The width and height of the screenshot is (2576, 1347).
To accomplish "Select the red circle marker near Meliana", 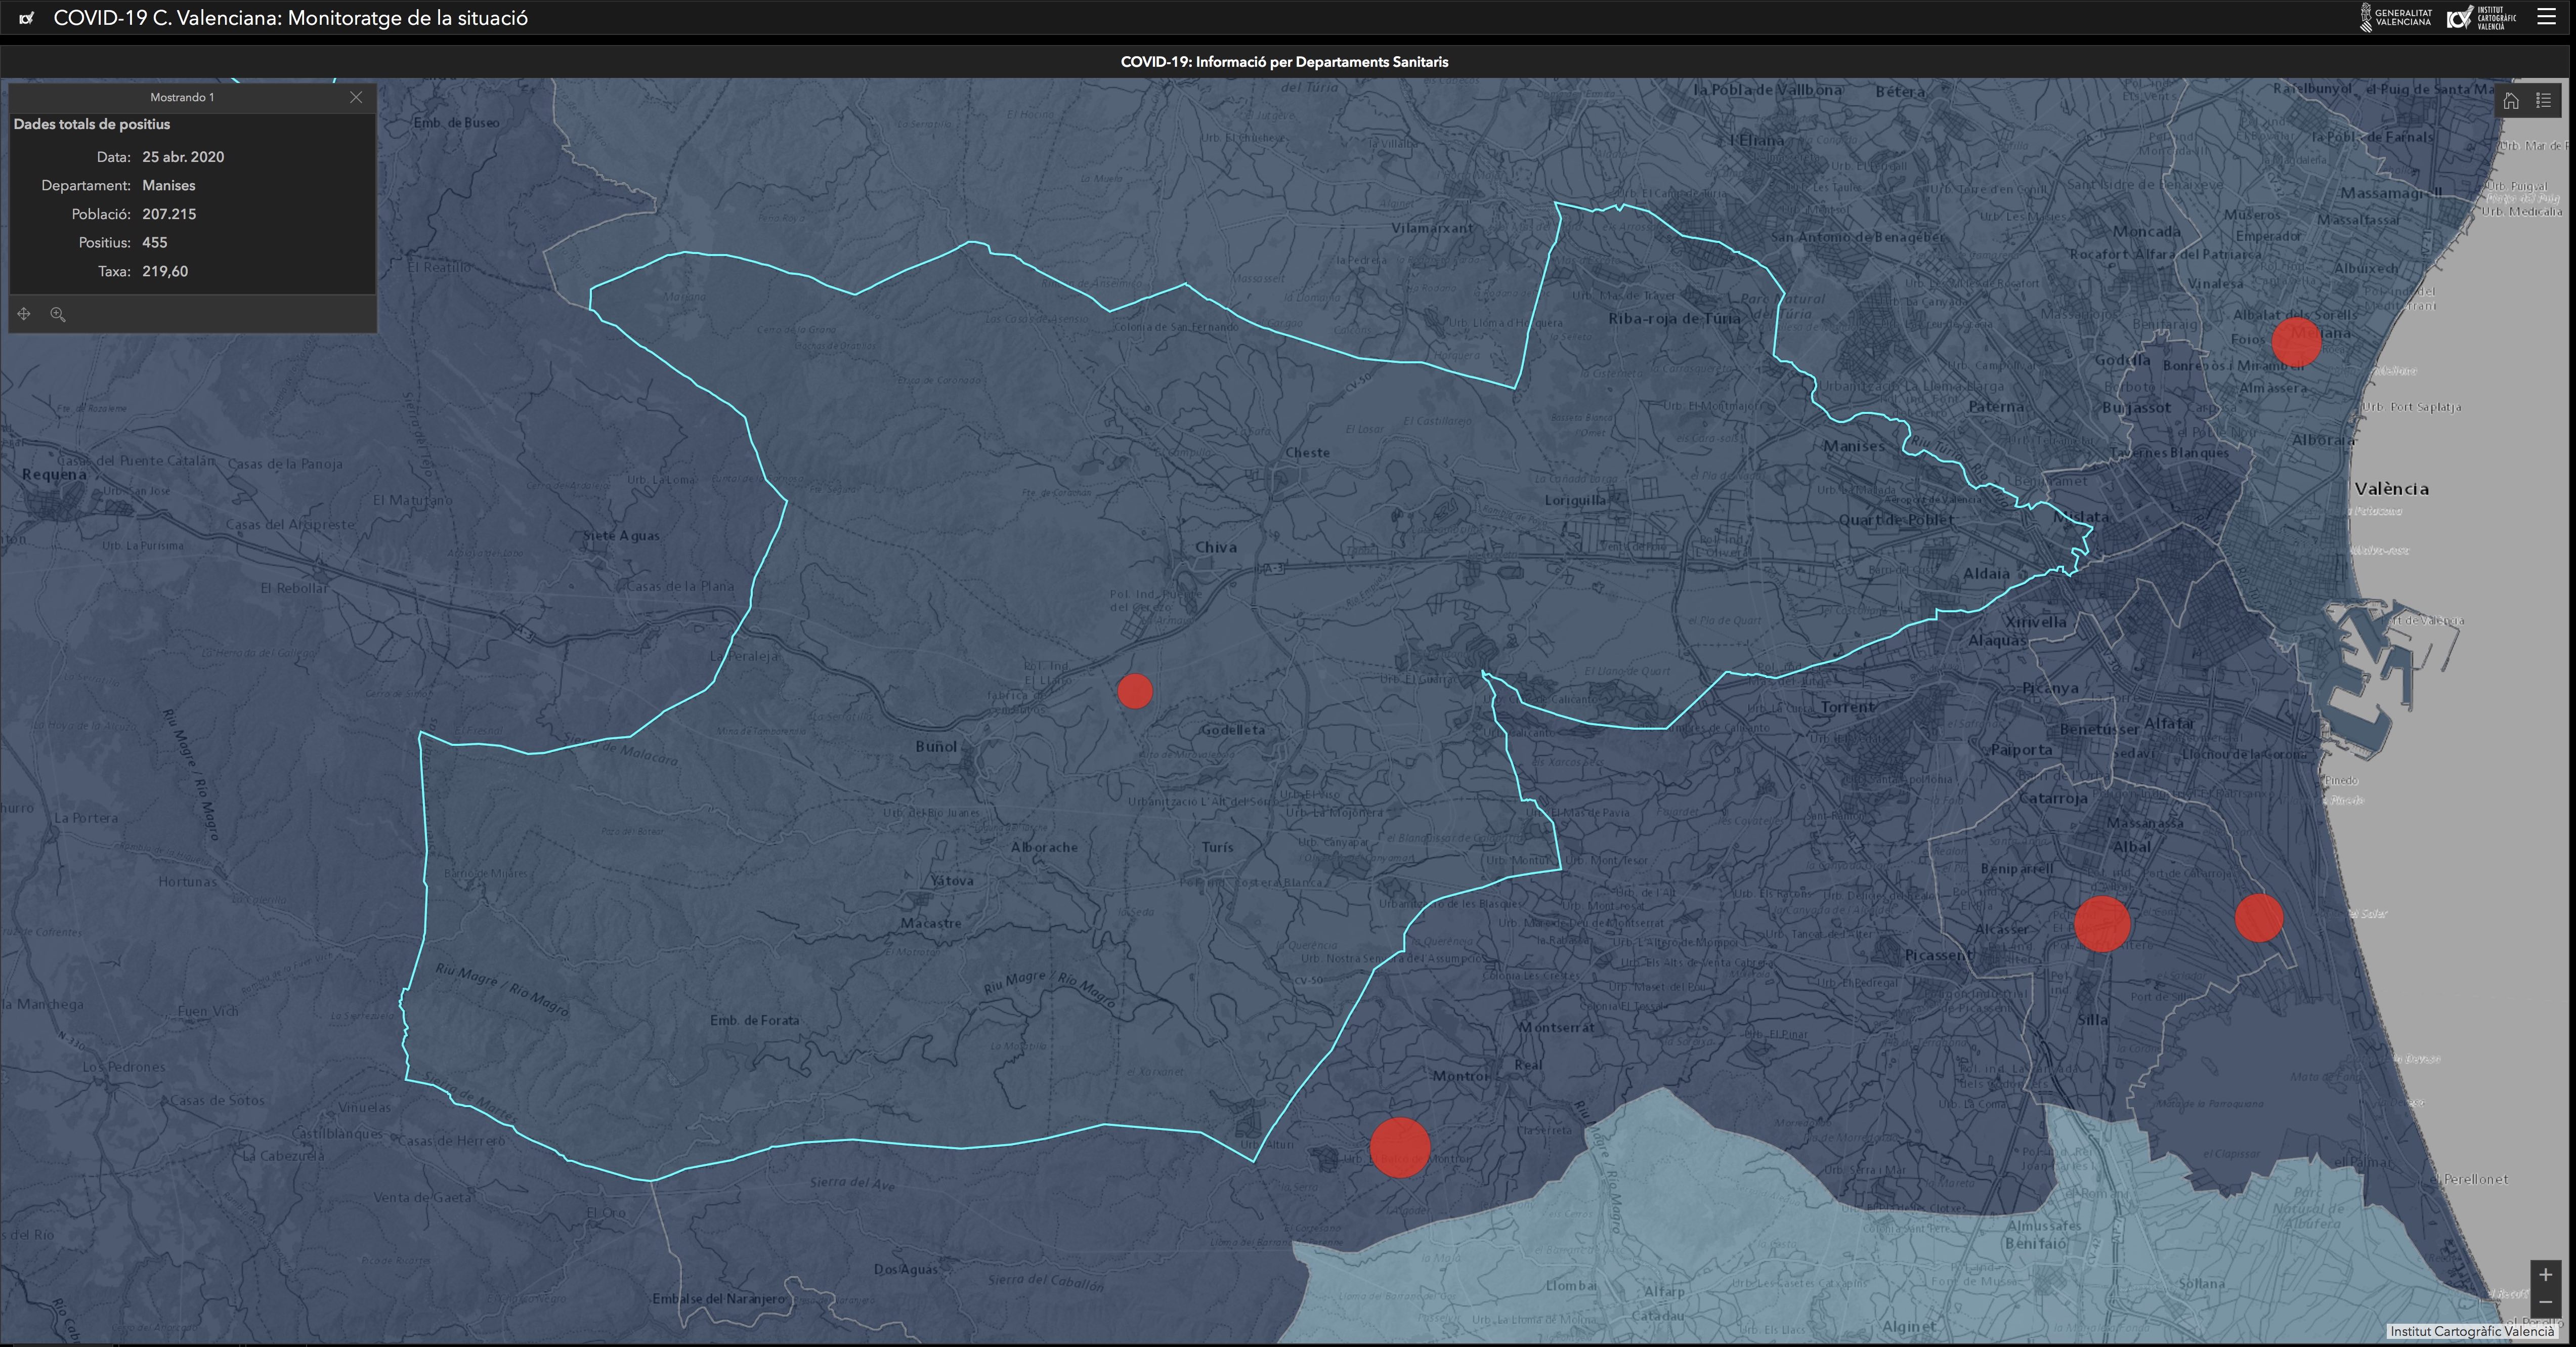I will pyautogui.click(x=2296, y=343).
